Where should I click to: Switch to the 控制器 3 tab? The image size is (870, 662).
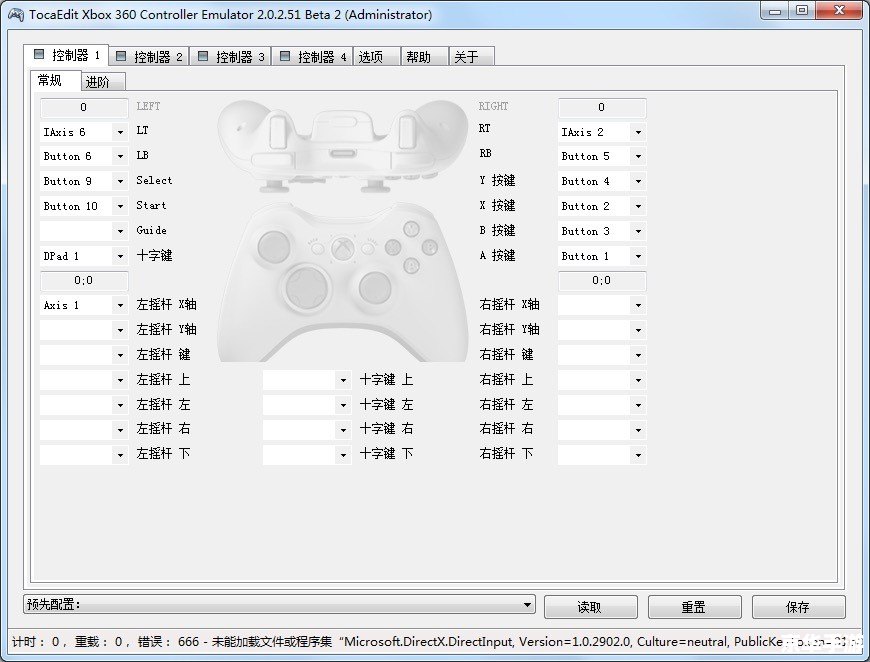tap(231, 57)
